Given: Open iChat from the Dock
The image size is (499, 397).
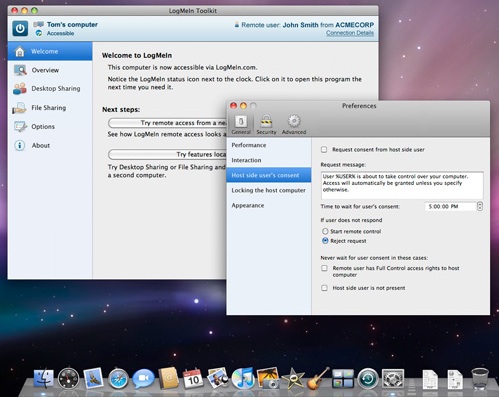Looking at the screenshot, I should pos(143,379).
